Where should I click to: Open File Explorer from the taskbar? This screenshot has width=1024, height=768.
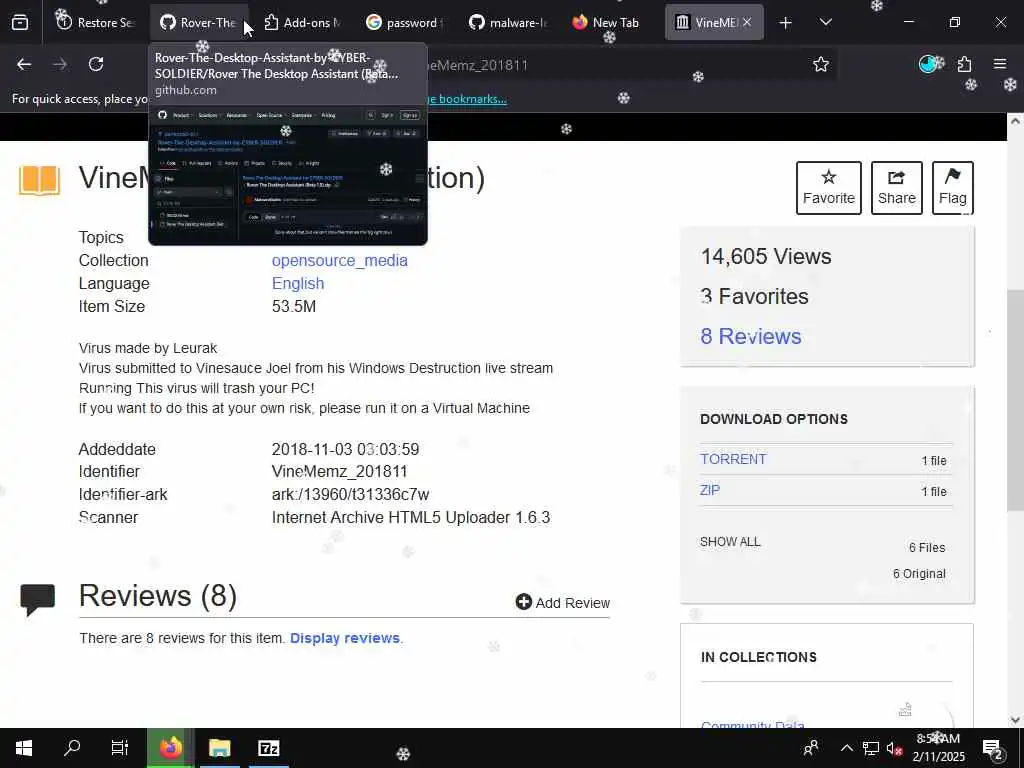(219, 748)
